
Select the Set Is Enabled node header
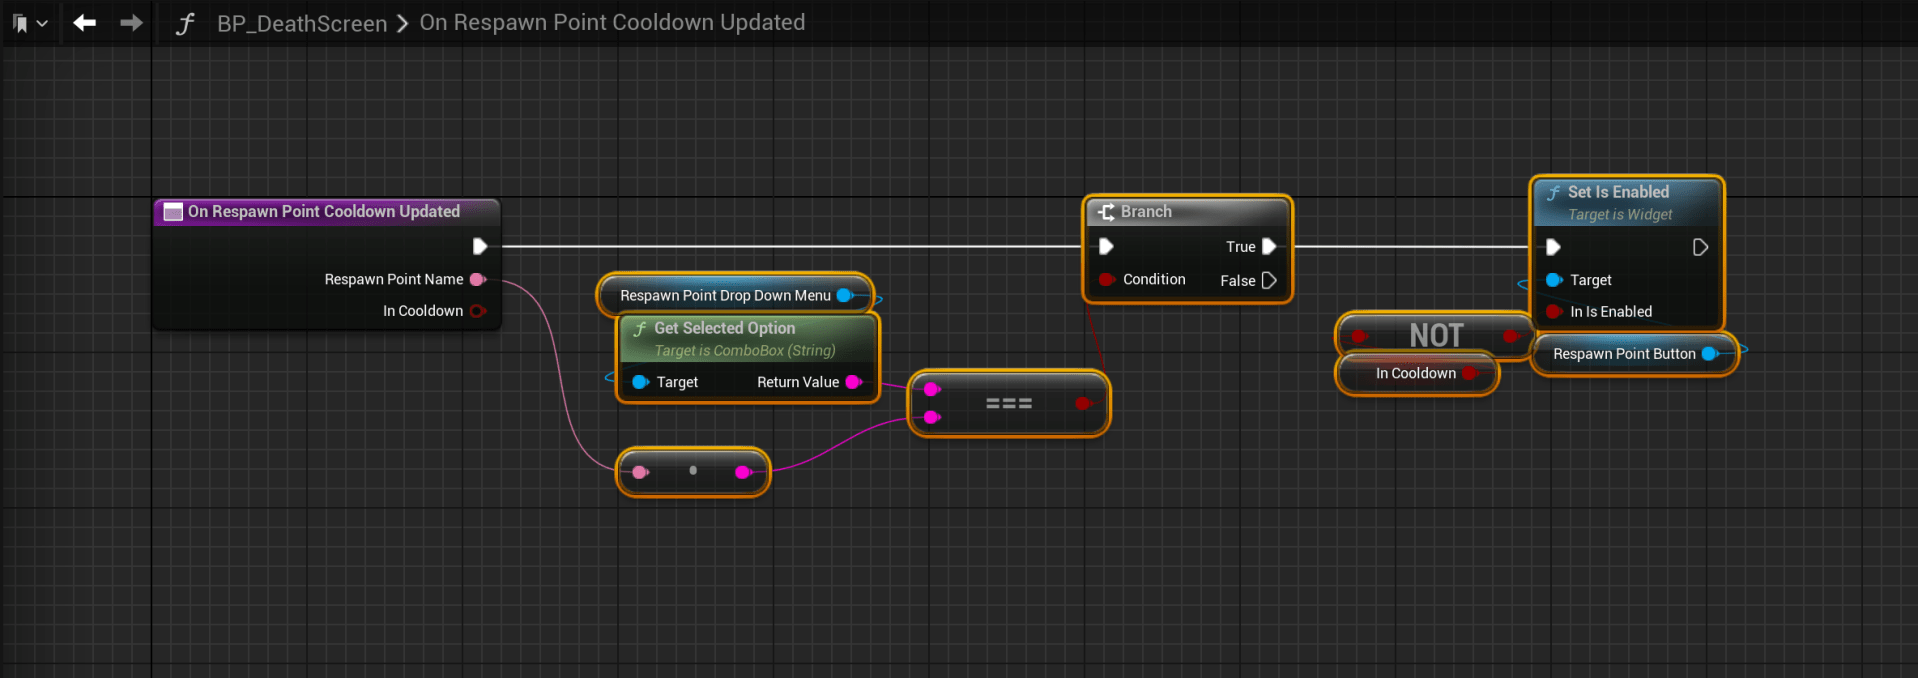click(x=1628, y=203)
